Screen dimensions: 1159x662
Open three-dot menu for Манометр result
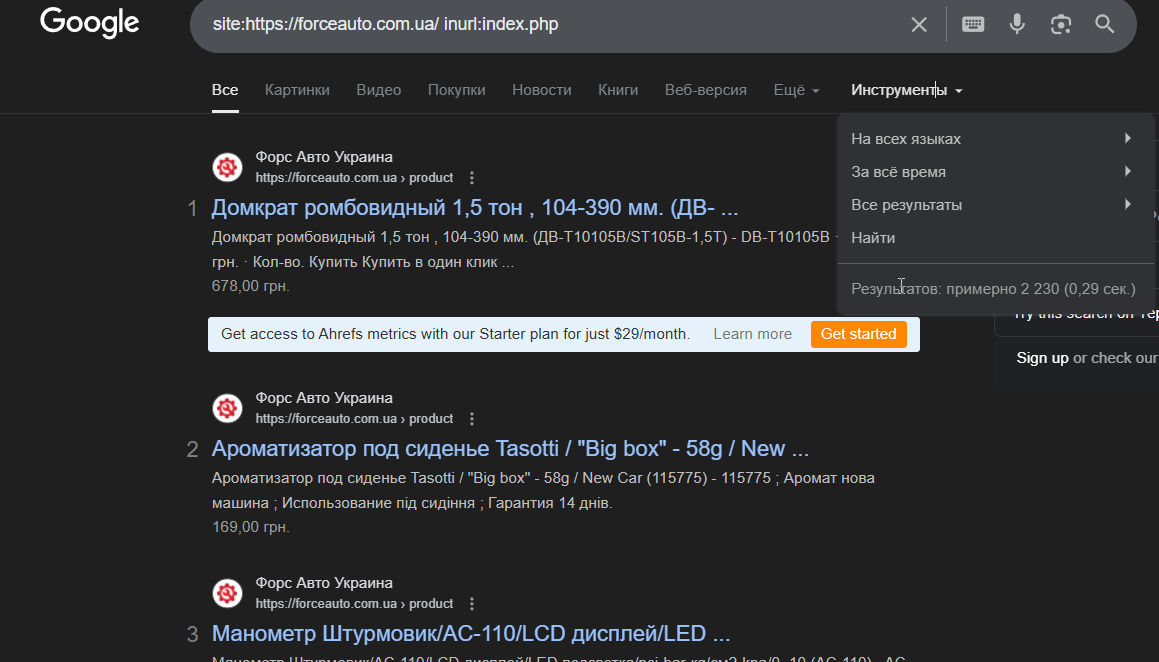pos(472,604)
